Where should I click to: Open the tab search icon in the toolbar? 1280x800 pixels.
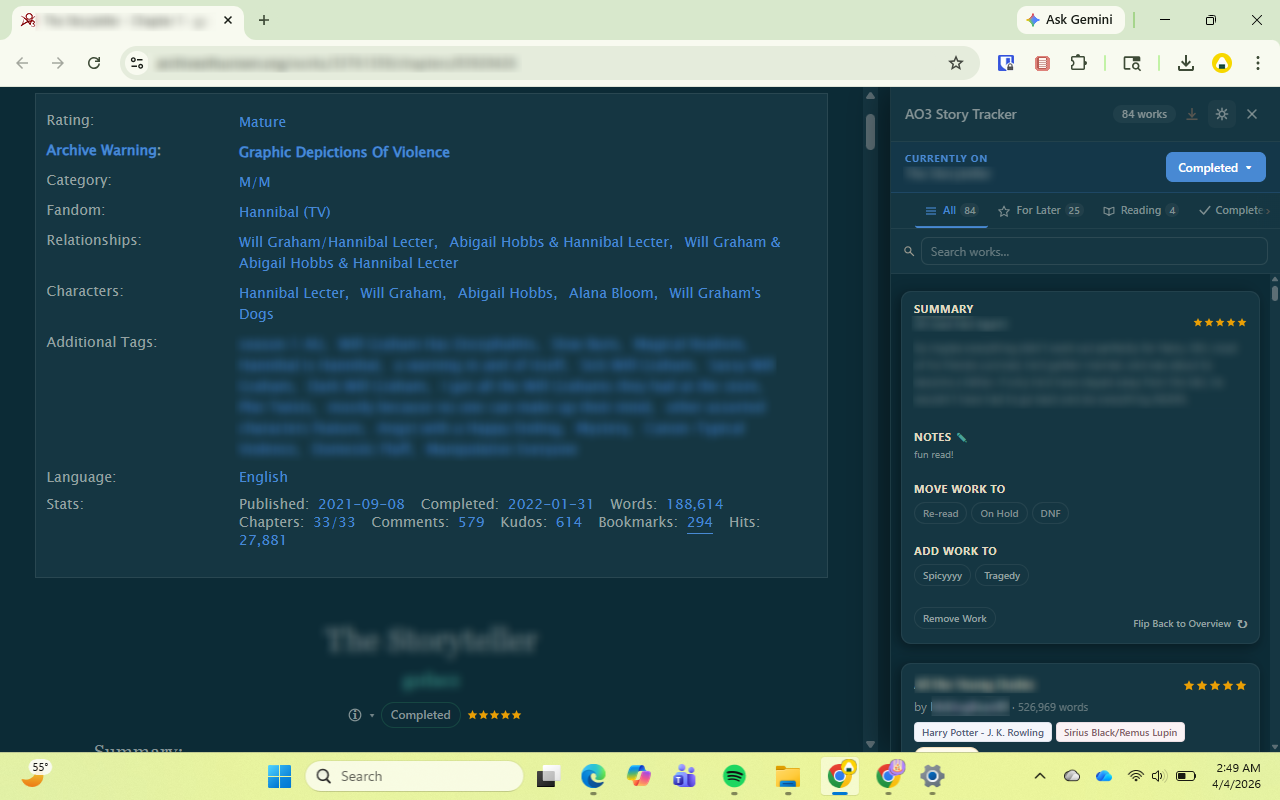1132,63
